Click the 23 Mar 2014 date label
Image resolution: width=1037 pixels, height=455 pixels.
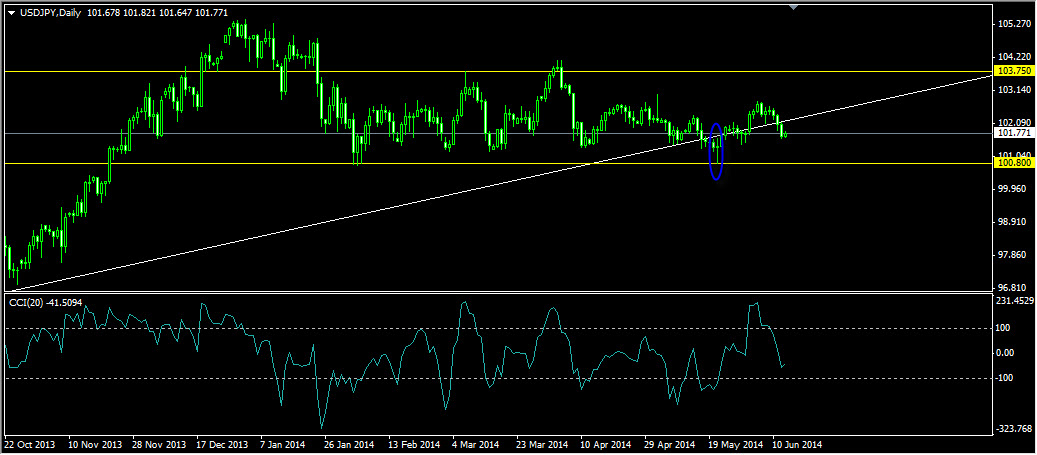coord(542,444)
